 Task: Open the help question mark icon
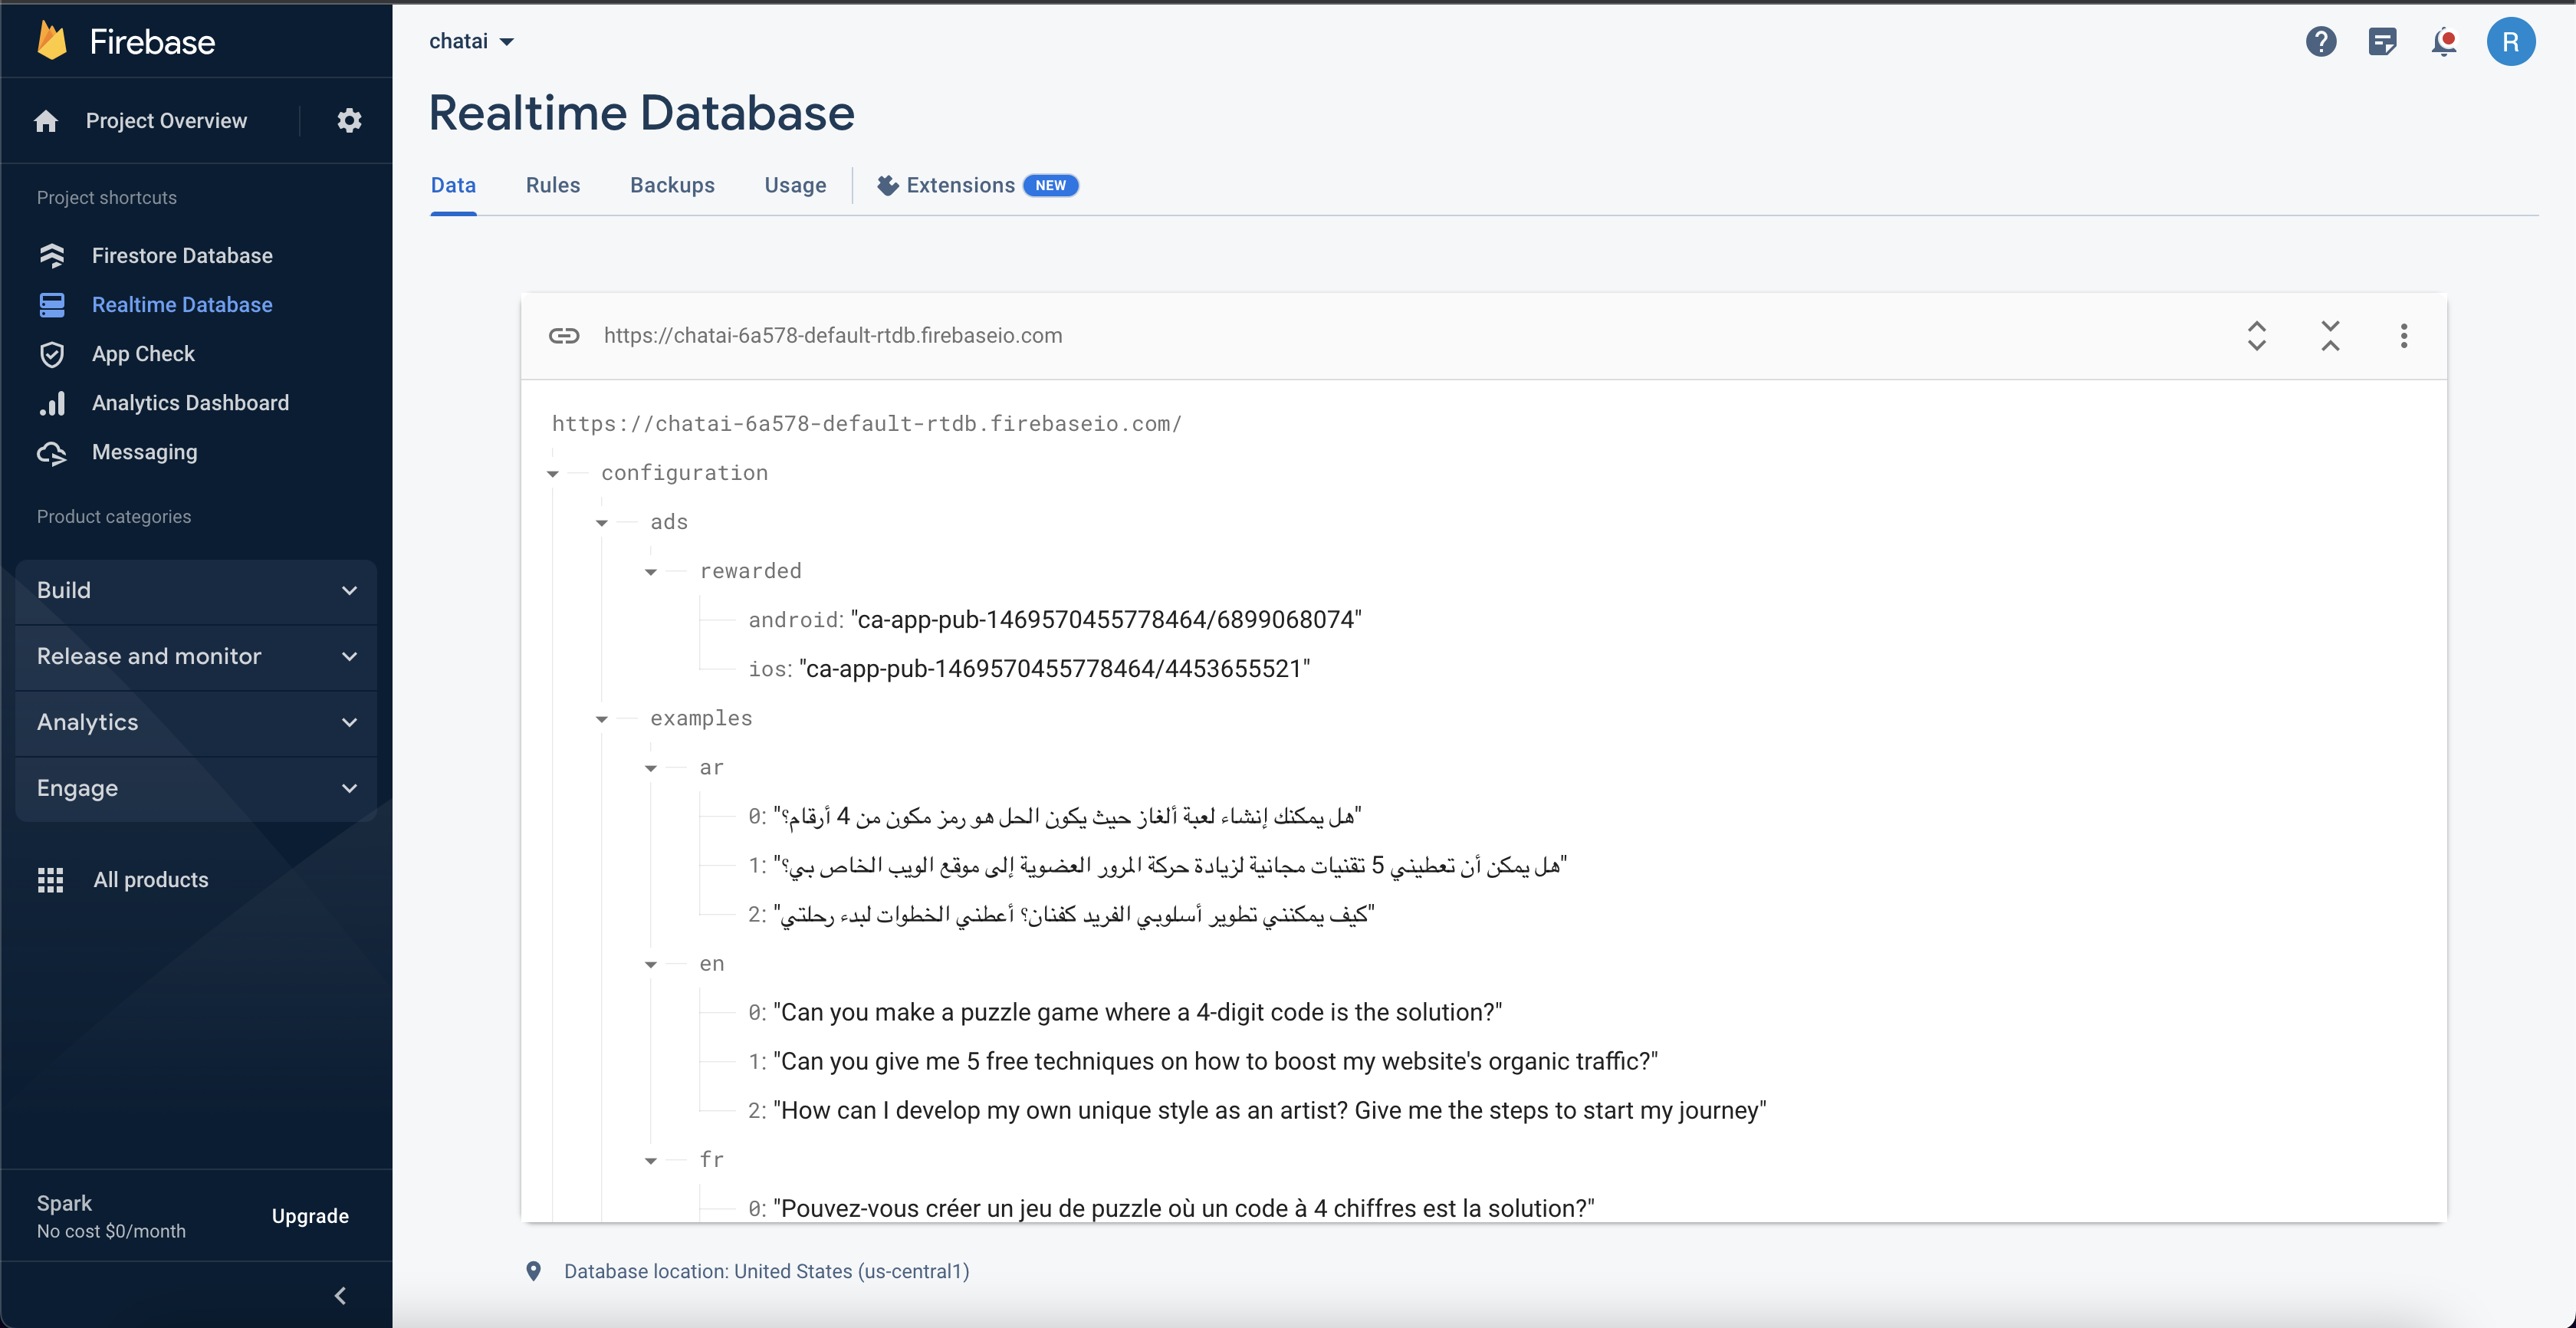point(2321,42)
